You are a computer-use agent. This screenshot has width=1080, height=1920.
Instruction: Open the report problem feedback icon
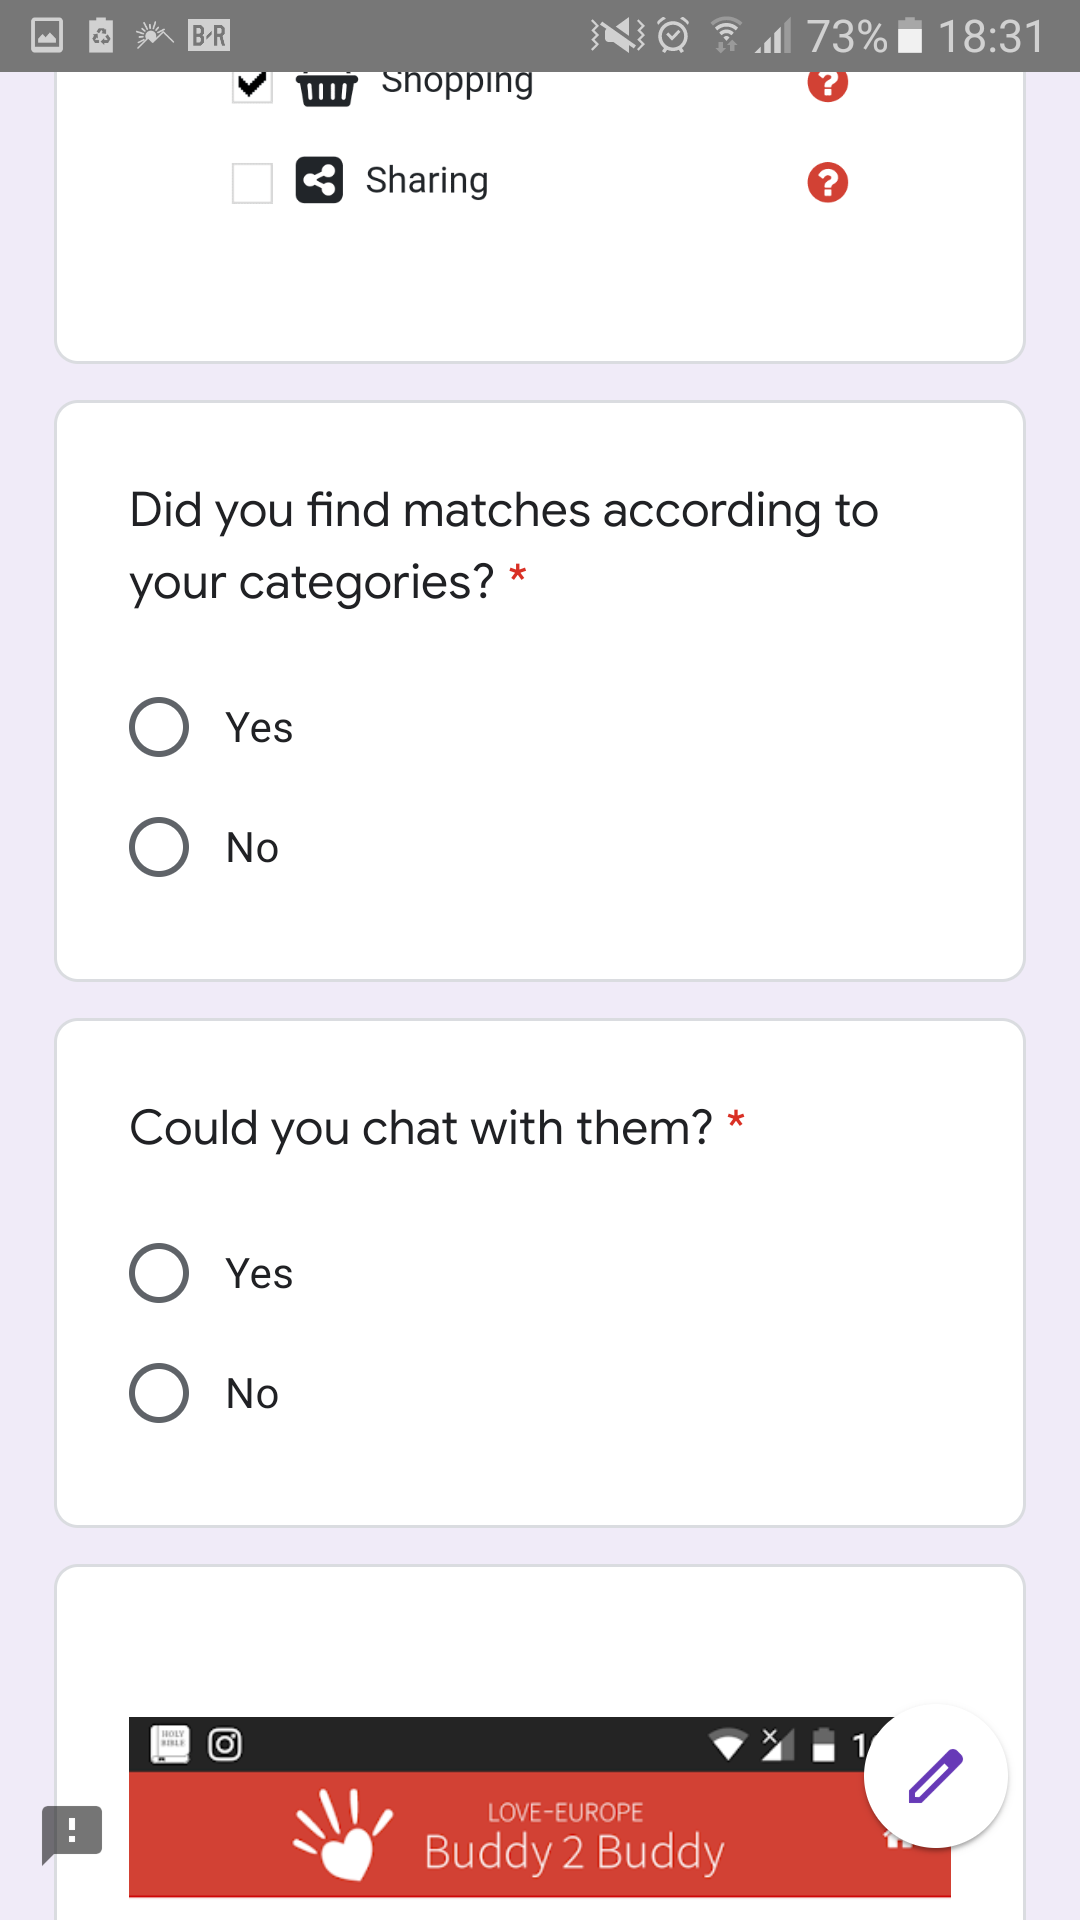pos(72,1833)
